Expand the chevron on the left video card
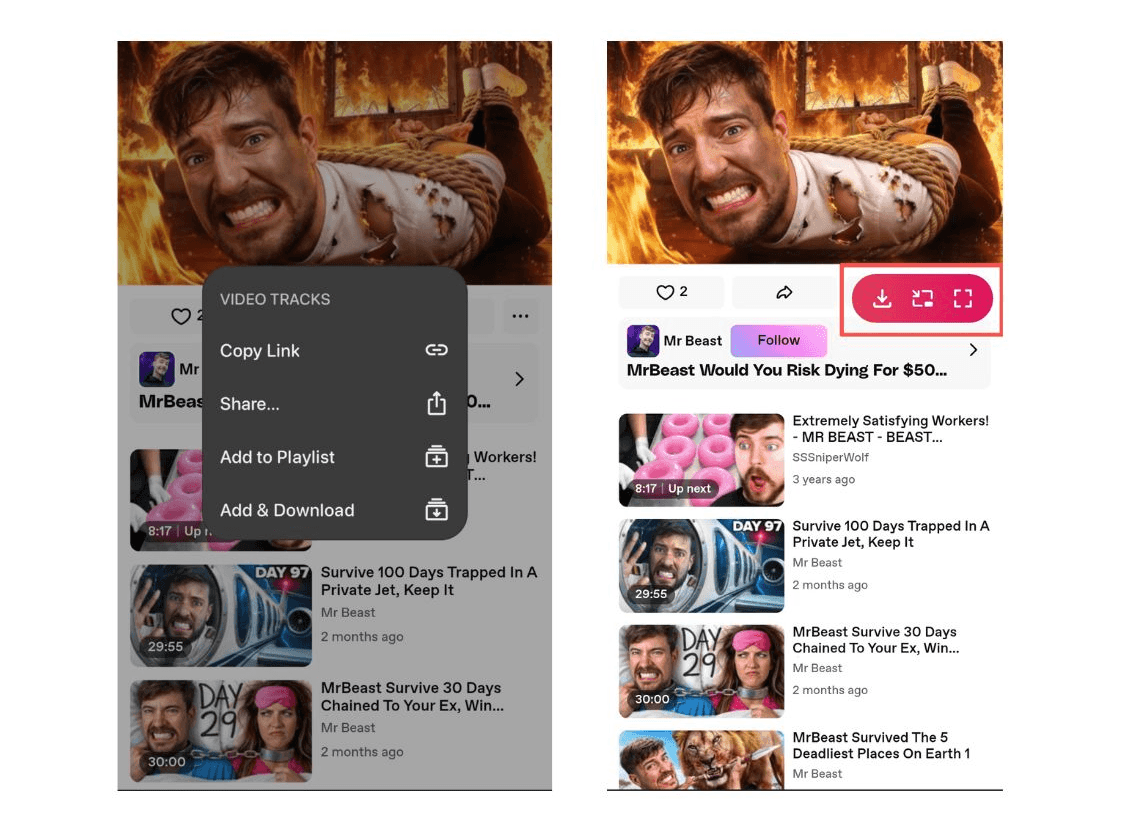1135x836 pixels. [x=519, y=378]
